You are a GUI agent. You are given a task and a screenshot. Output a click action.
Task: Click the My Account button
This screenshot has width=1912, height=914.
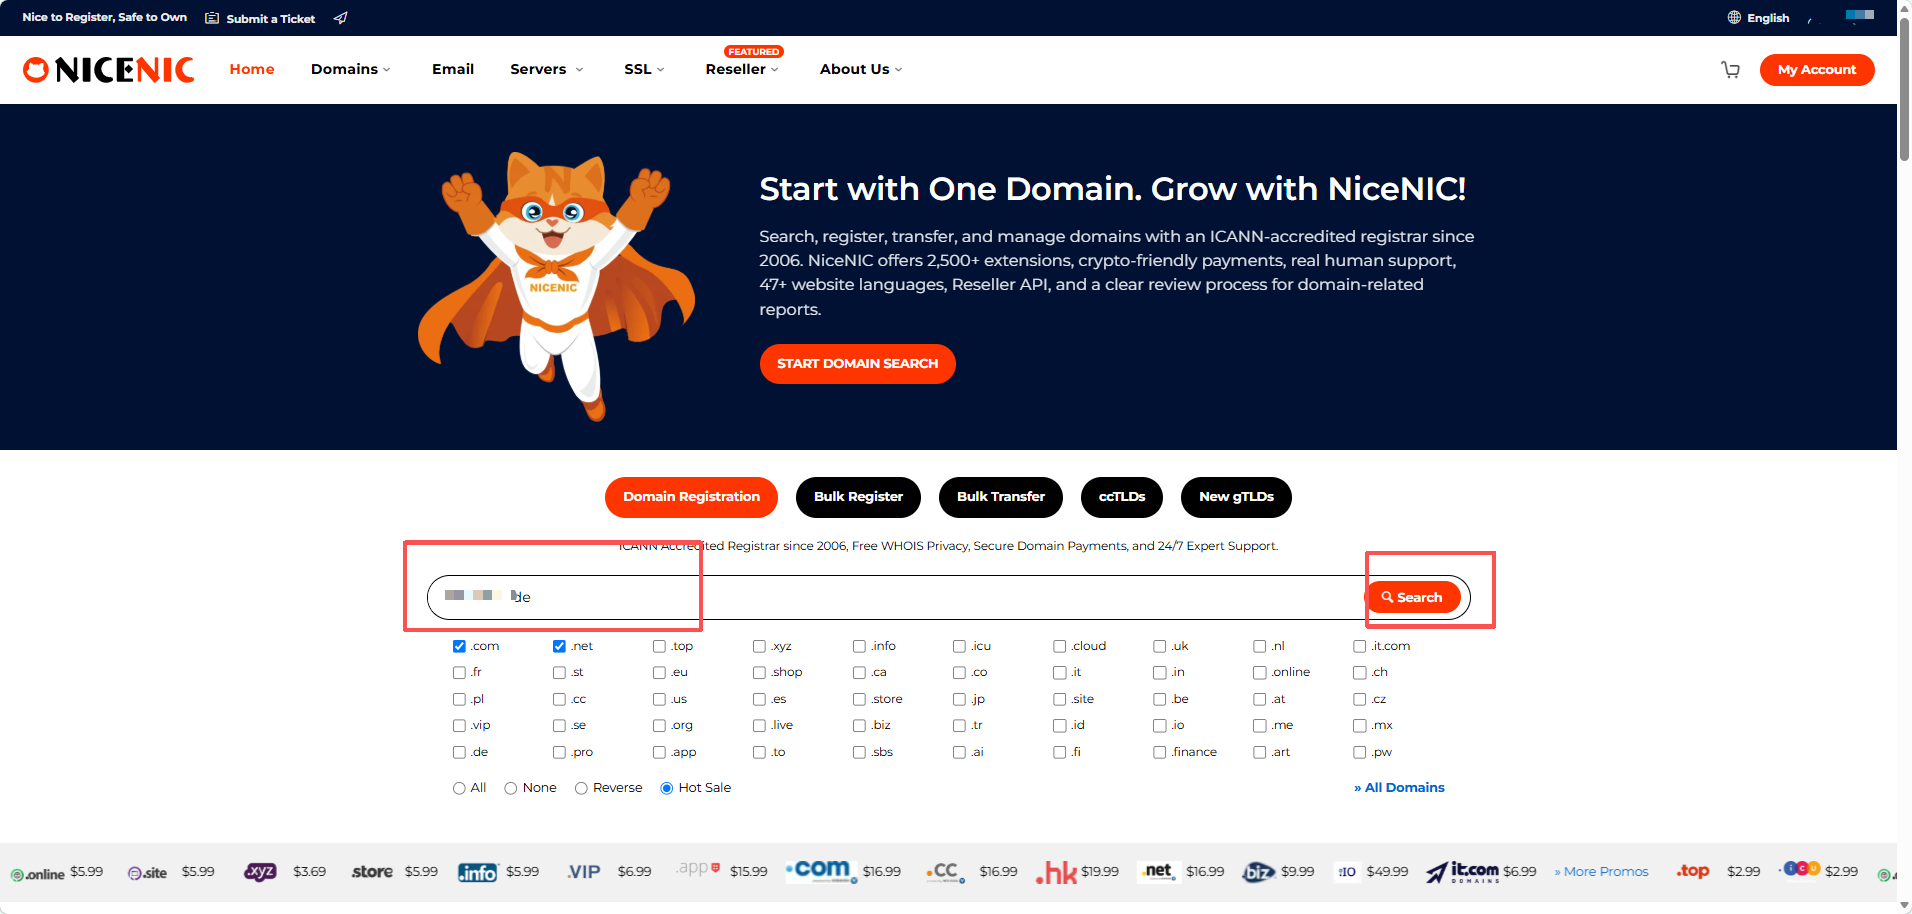(1817, 70)
